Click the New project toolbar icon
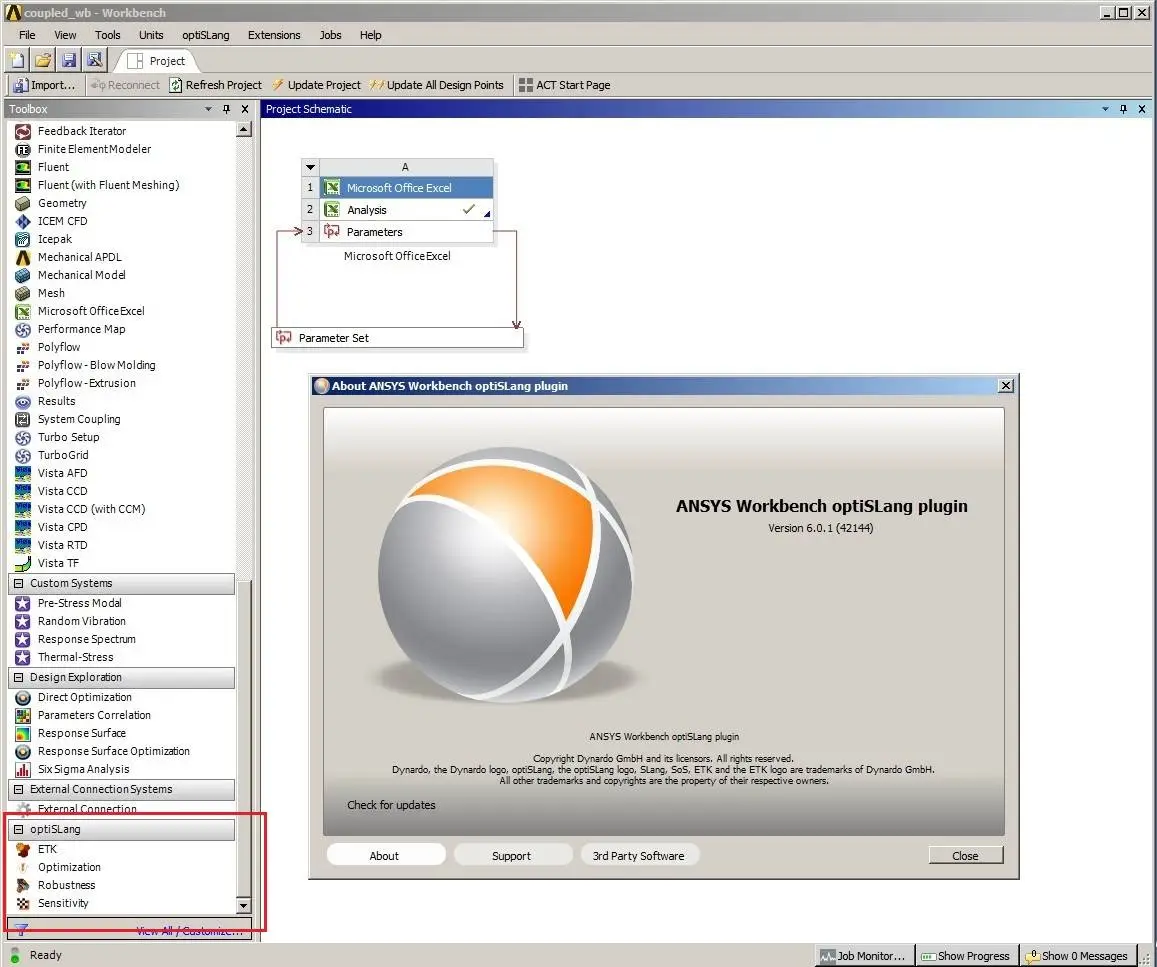This screenshot has height=967, width=1157. (x=17, y=60)
